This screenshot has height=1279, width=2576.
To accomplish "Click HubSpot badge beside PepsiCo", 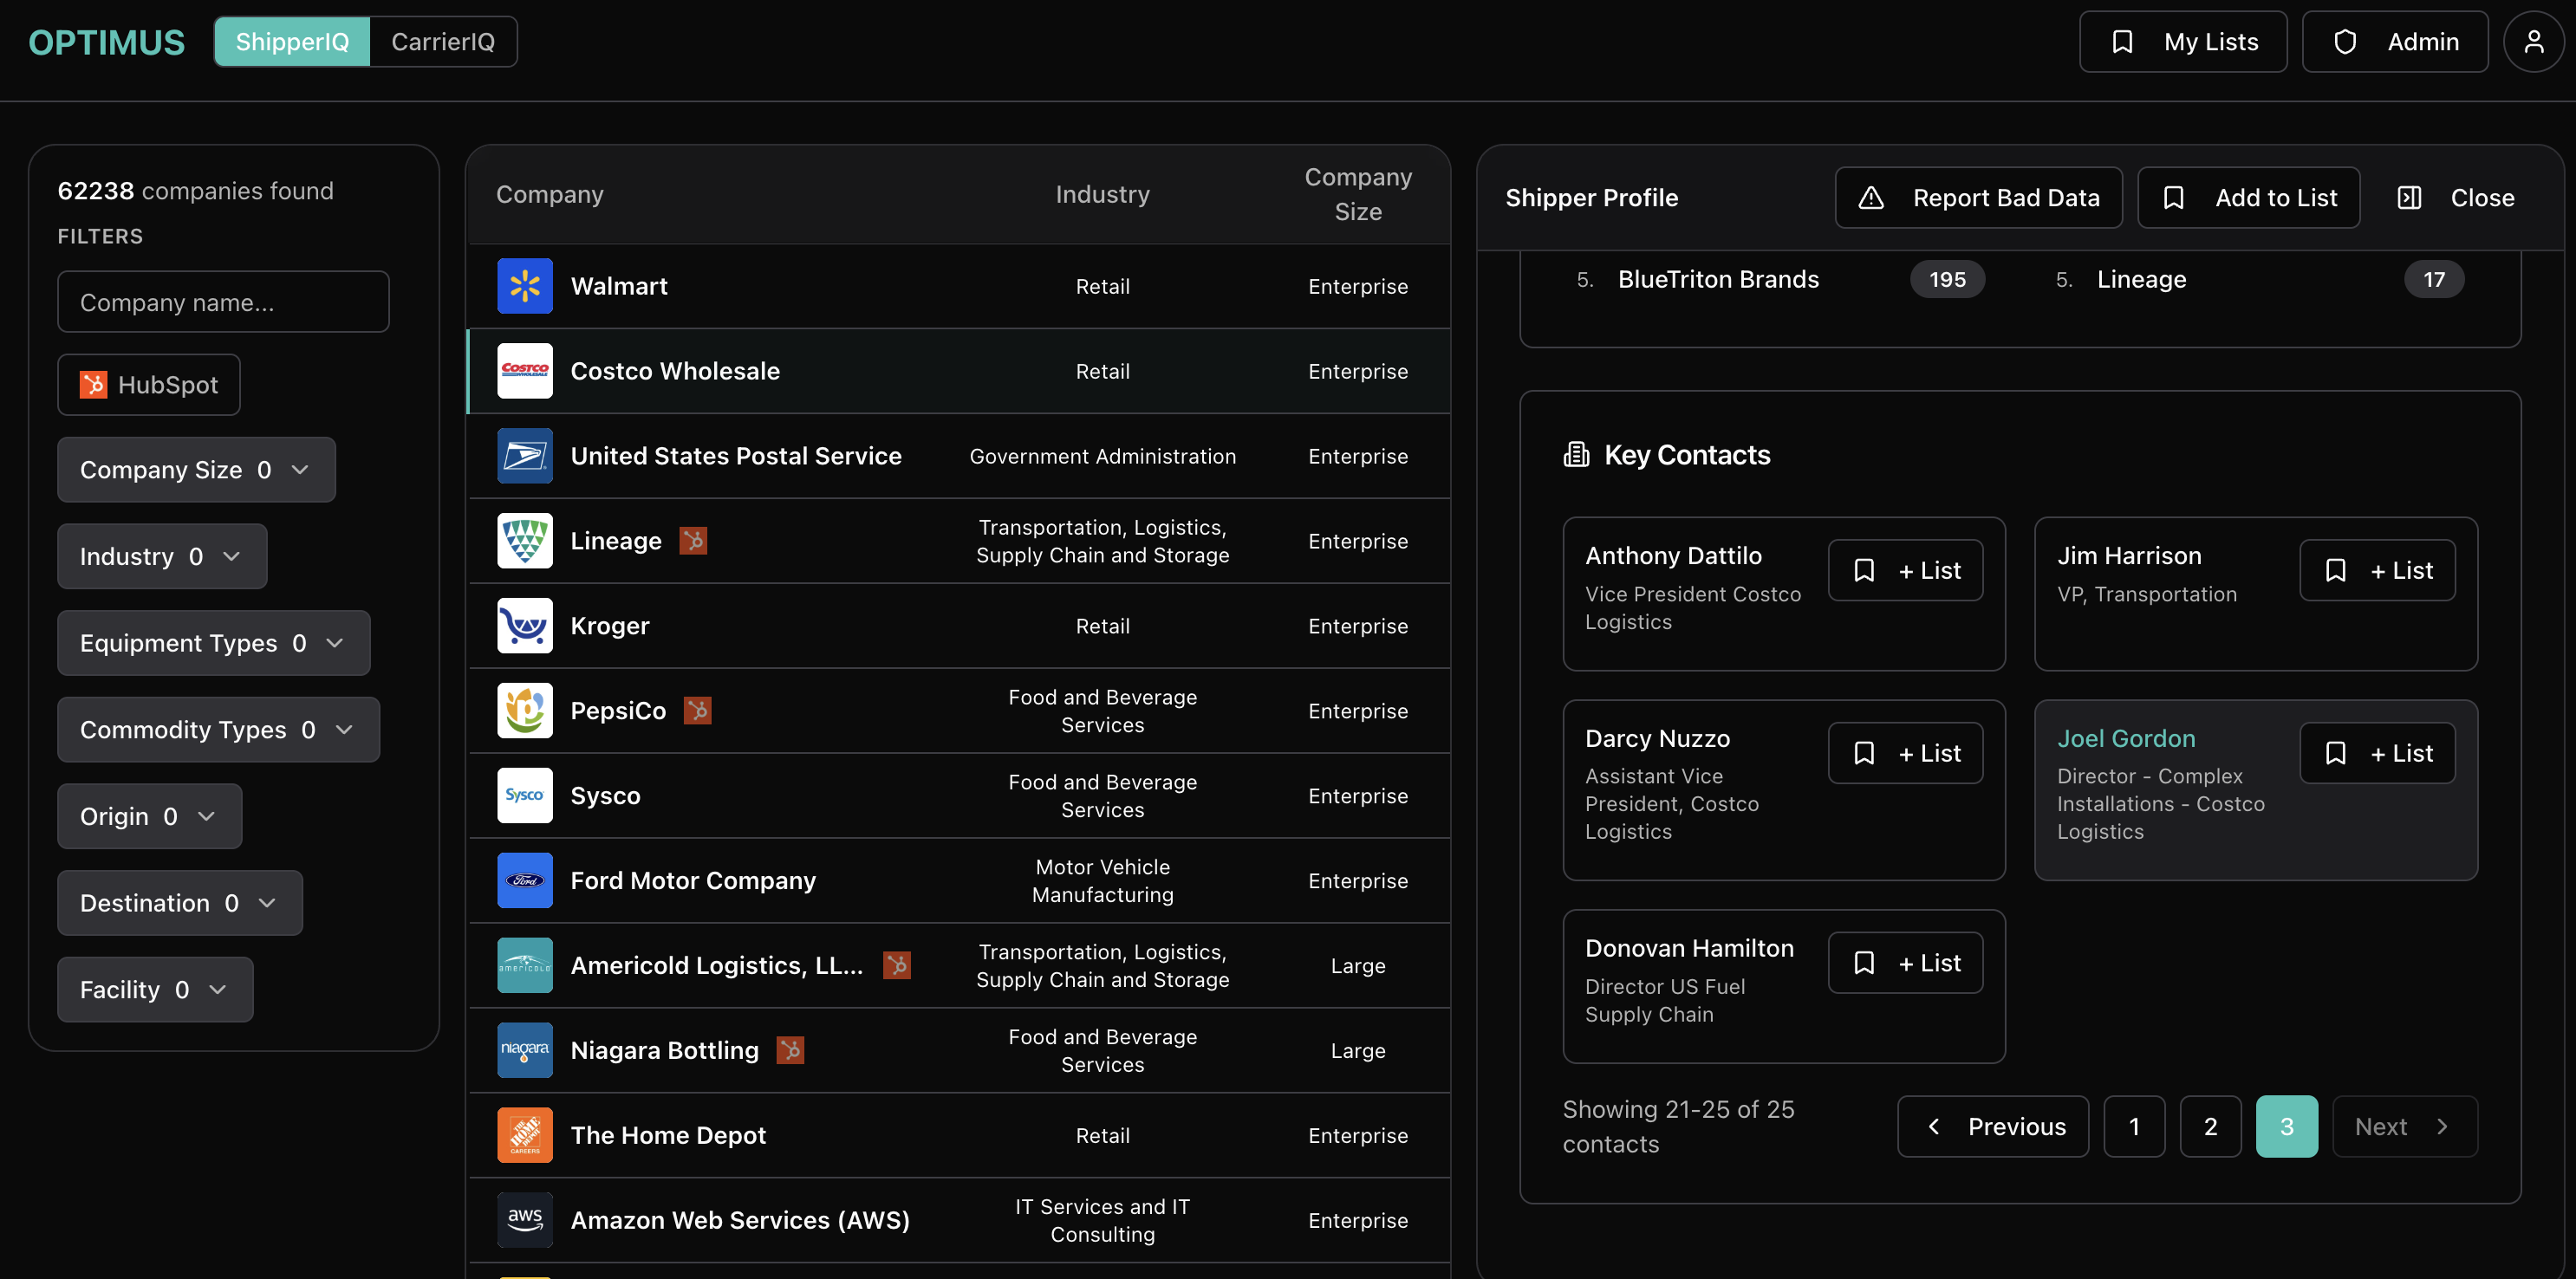I will [697, 711].
